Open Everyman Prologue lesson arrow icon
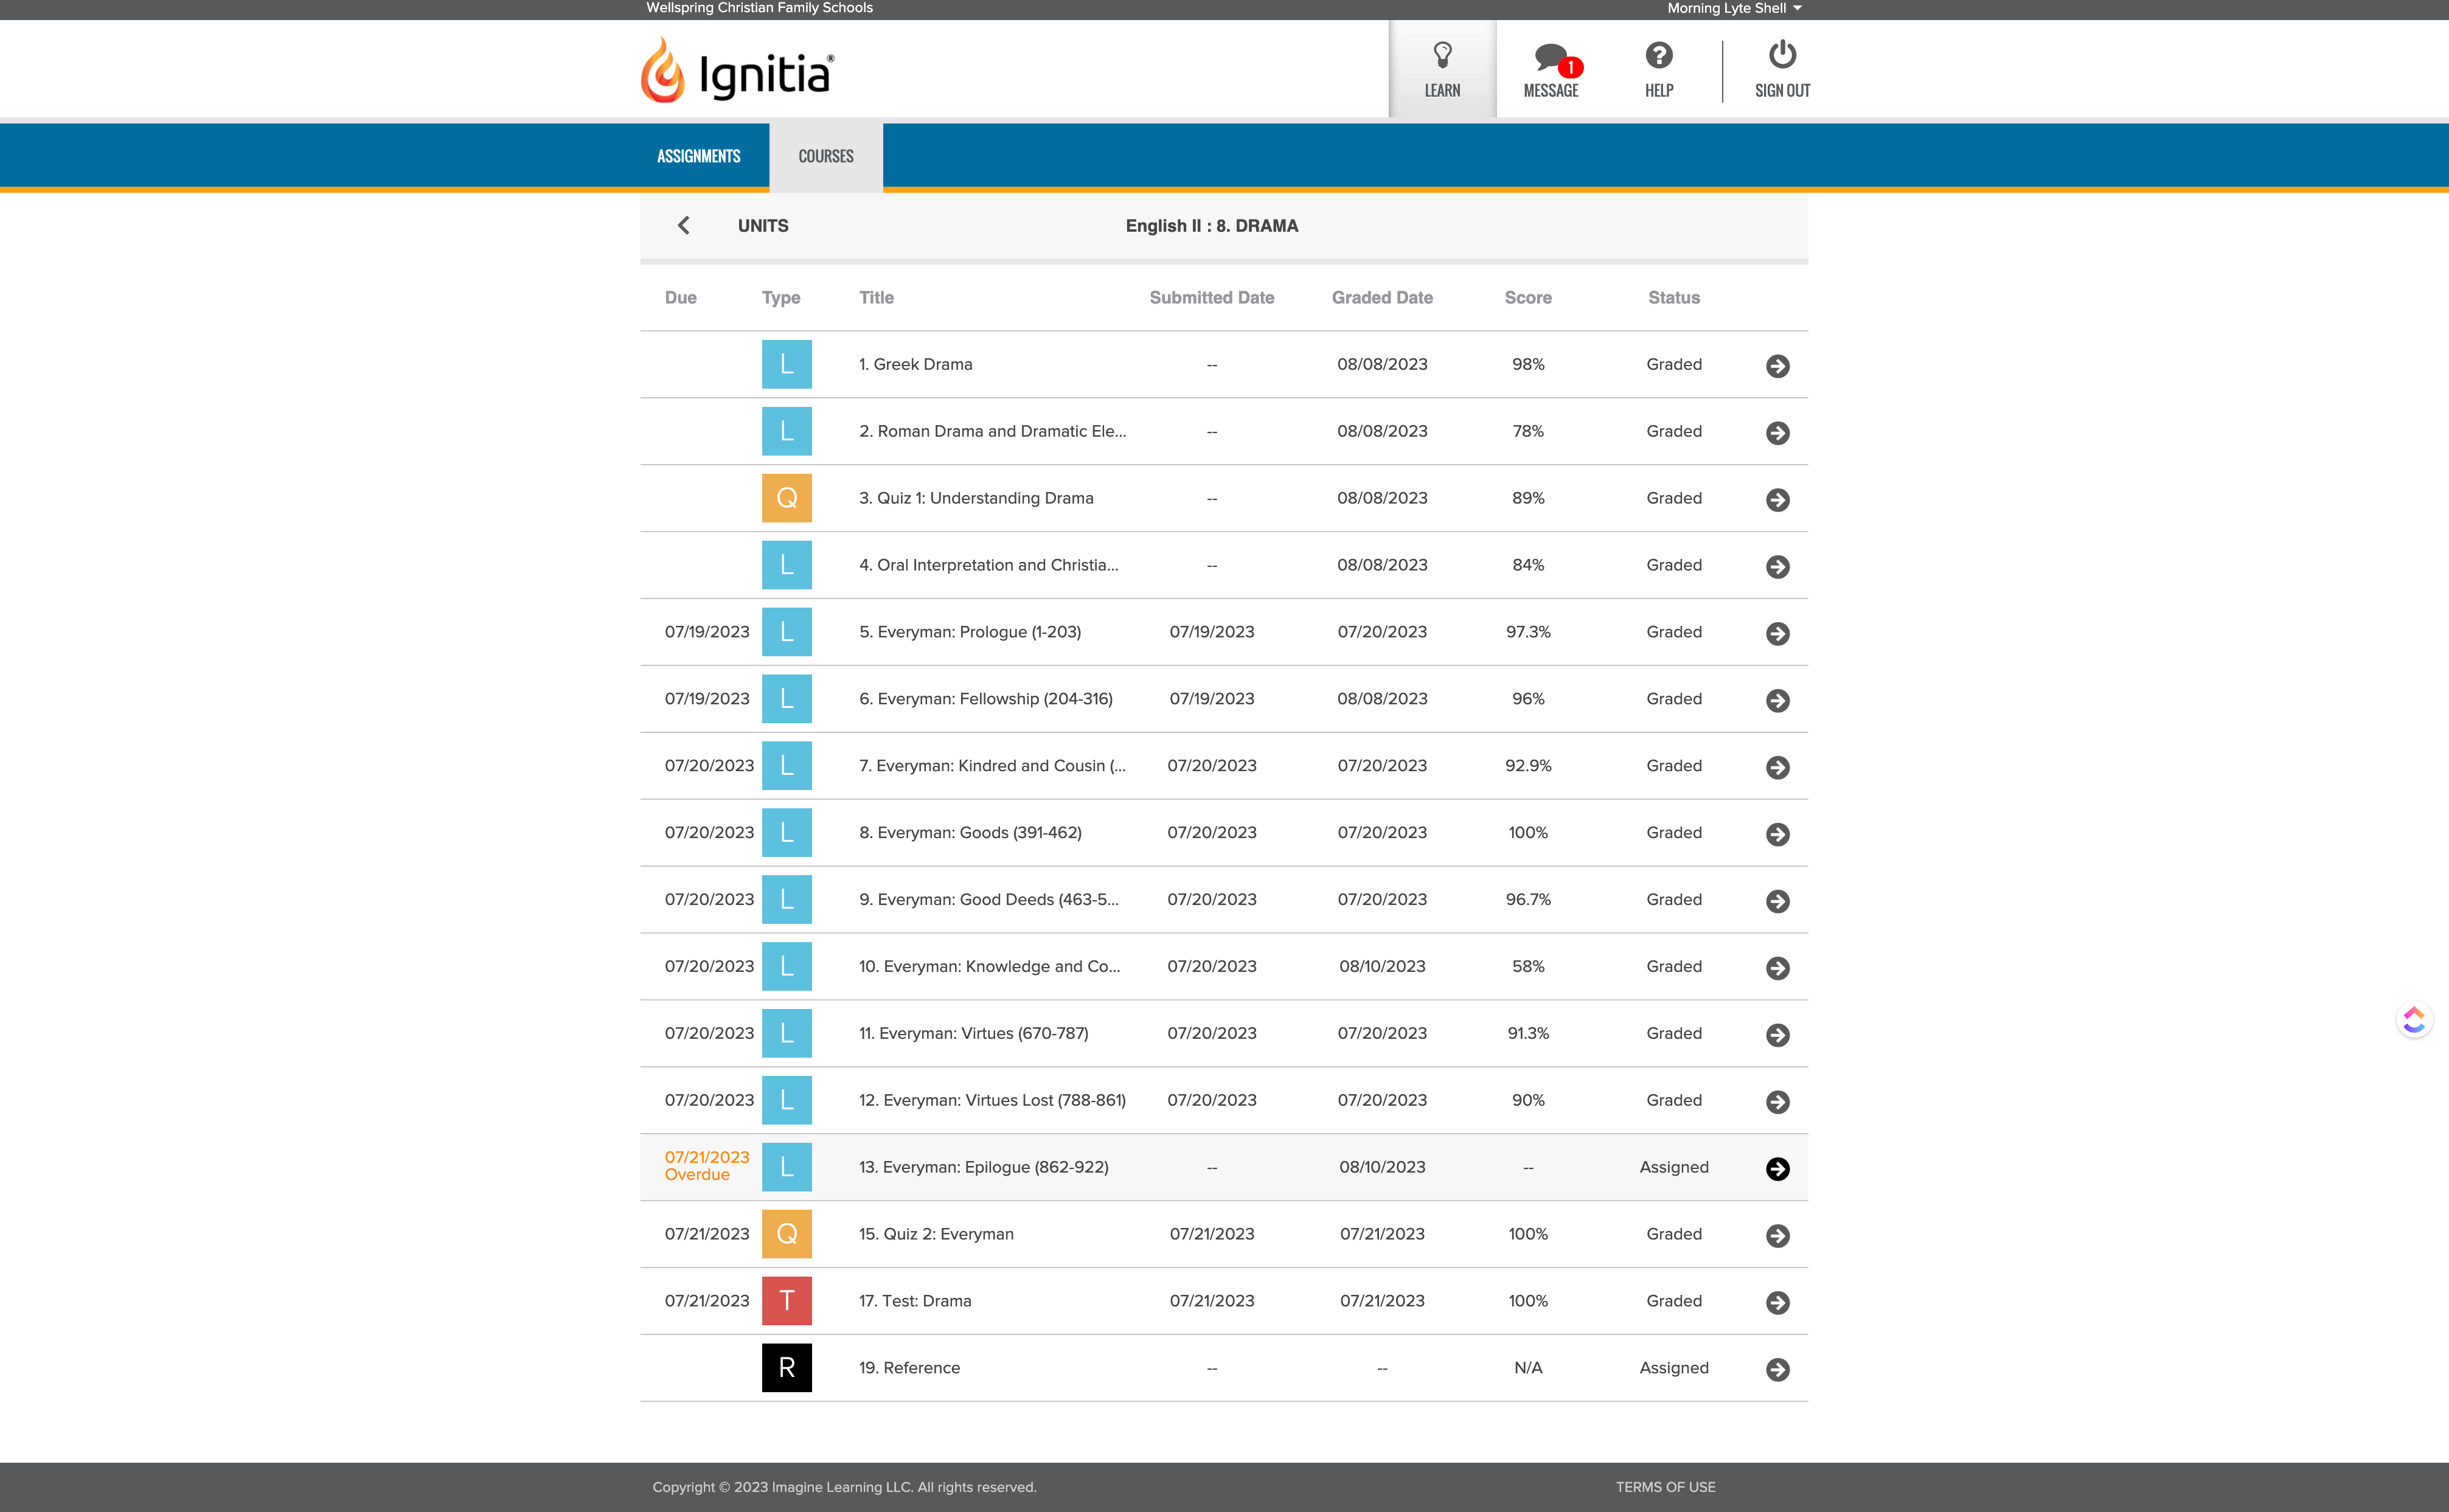2449x1512 pixels. (x=1777, y=634)
